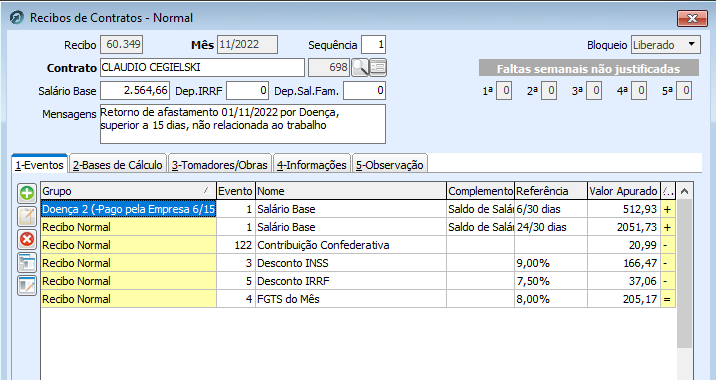Viewport: 716px width, 380px height.
Task: Click the Dep.Sal.Fam. input field
Action: (364, 90)
